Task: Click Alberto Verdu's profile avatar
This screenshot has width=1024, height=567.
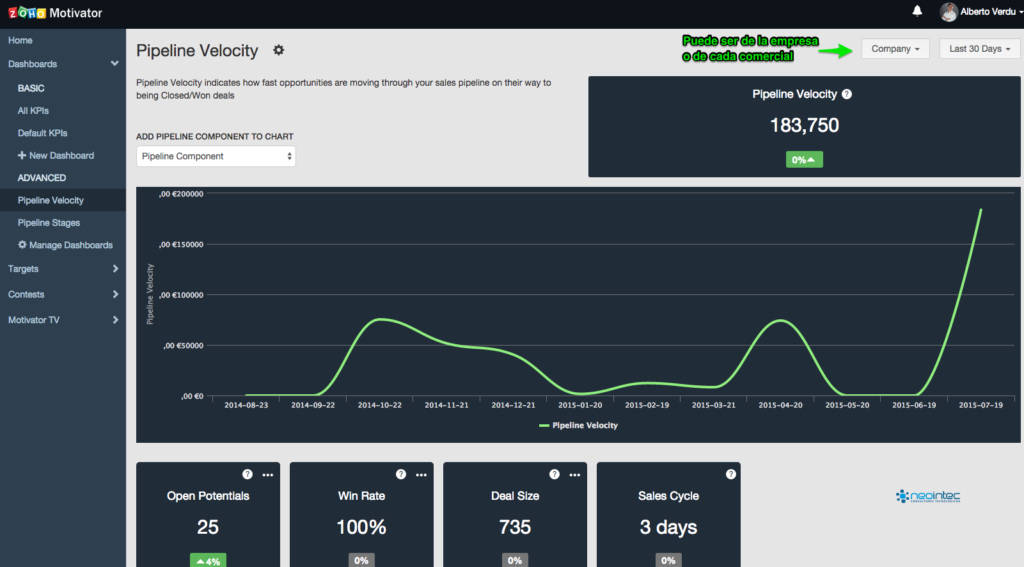Action: pyautogui.click(x=948, y=12)
